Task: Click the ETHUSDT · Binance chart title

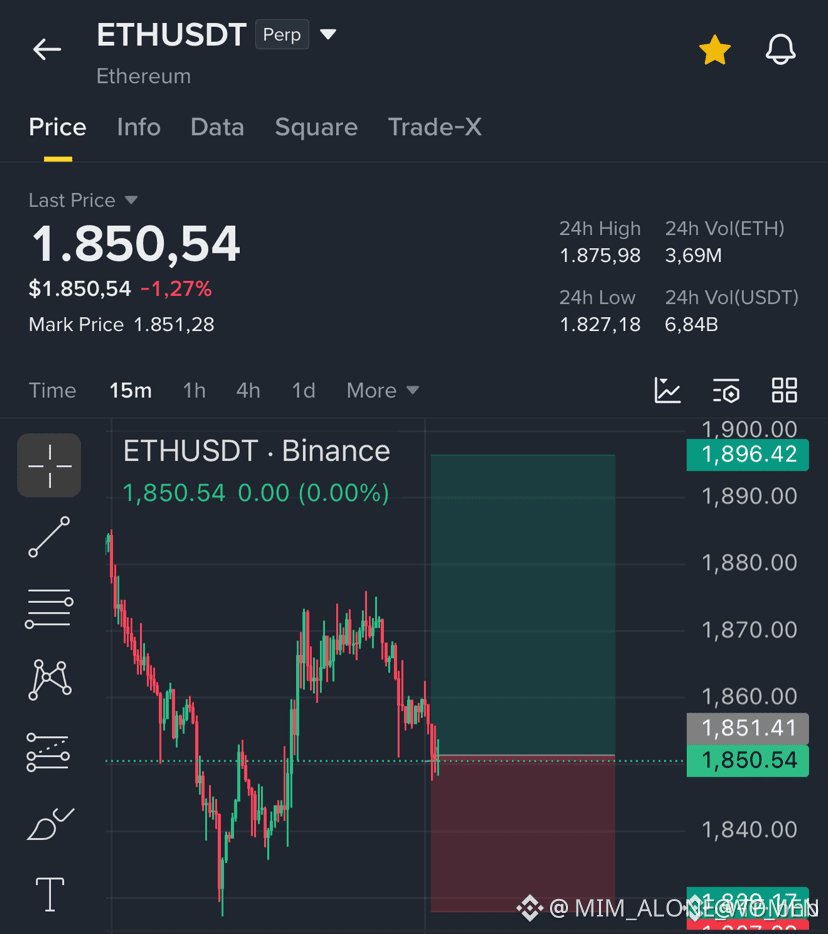Action: [256, 451]
